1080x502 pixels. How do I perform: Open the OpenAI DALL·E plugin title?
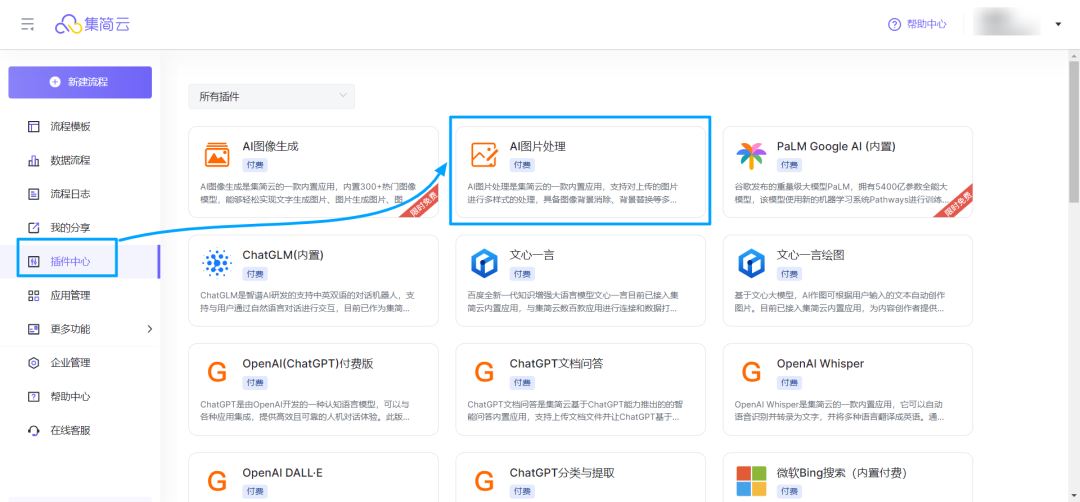tap(282, 472)
